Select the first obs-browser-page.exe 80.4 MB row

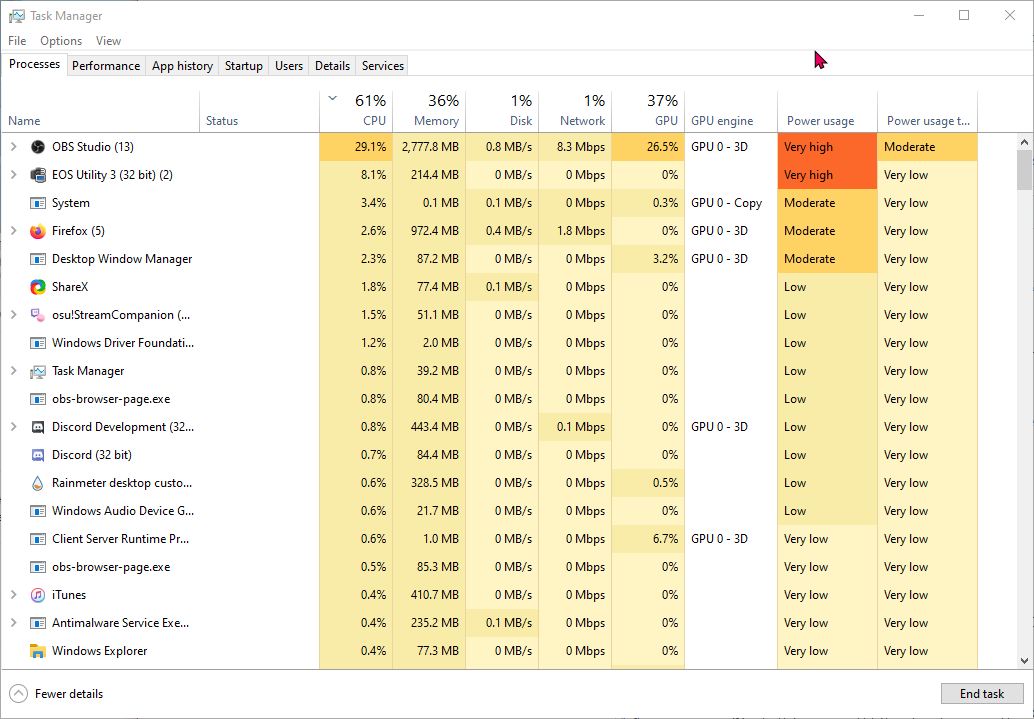pos(489,399)
